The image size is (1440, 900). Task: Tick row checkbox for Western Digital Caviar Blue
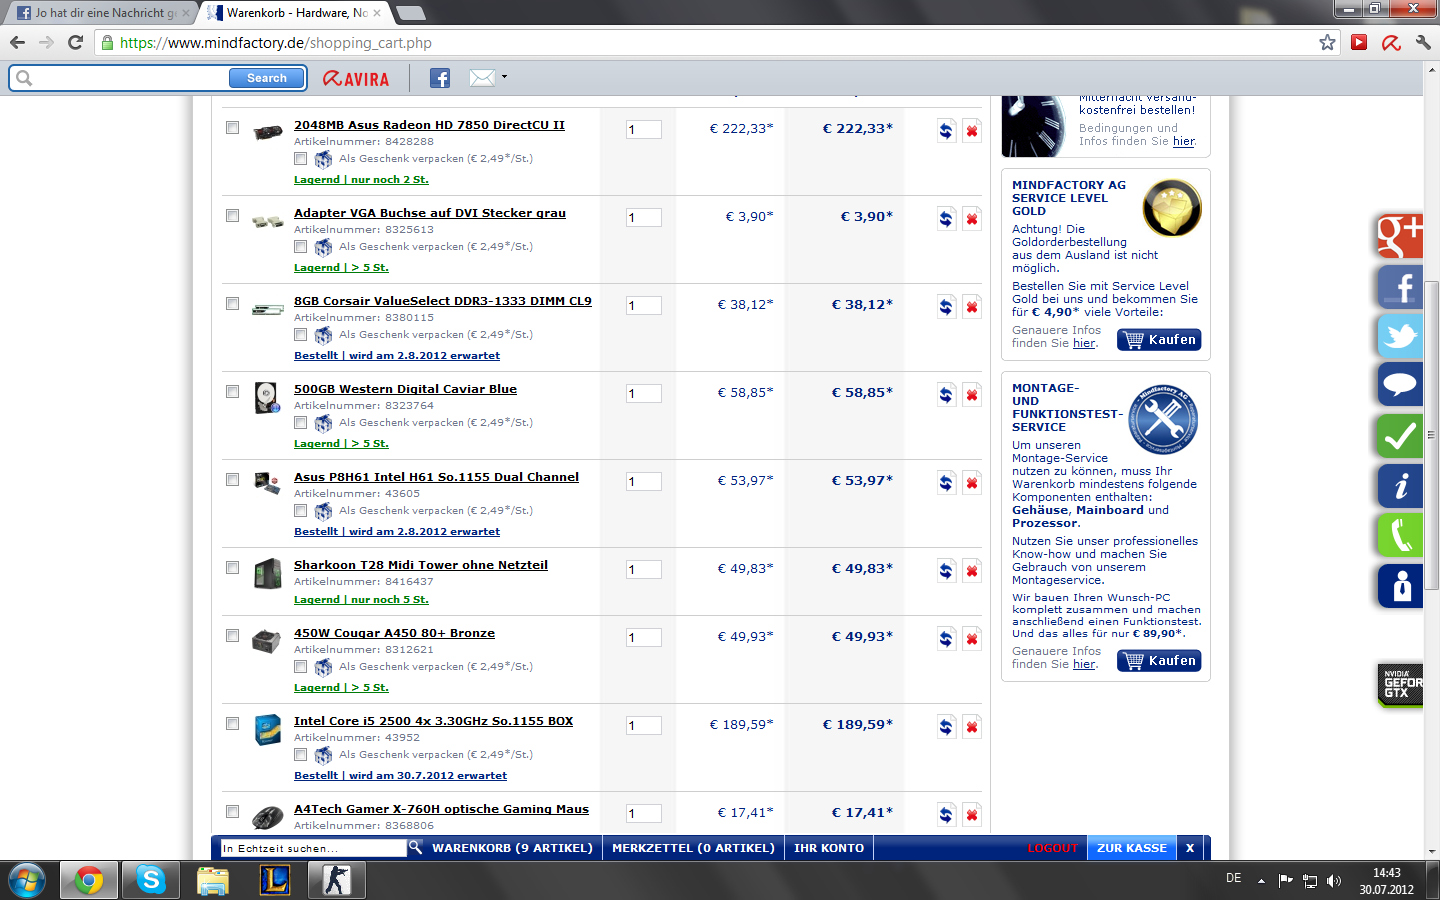click(233, 392)
